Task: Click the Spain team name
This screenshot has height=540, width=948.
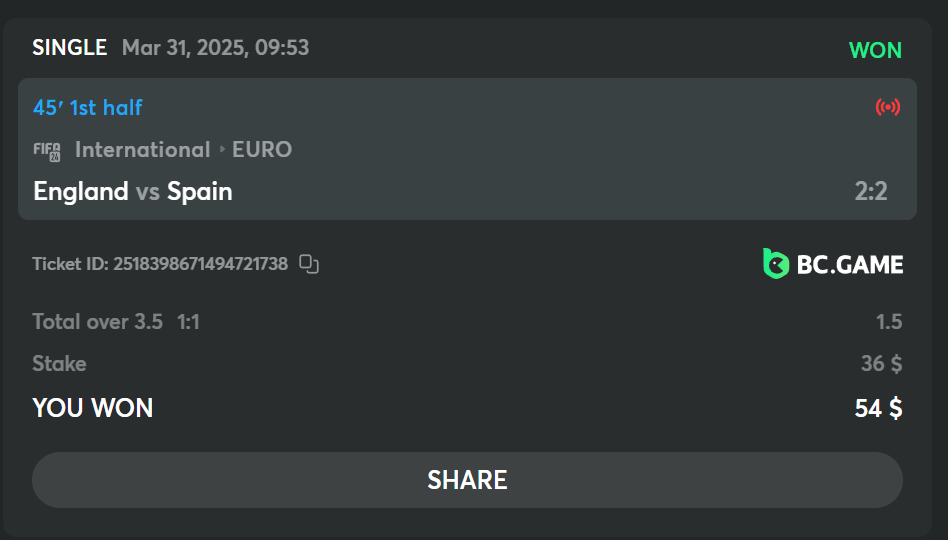Action: click(200, 191)
